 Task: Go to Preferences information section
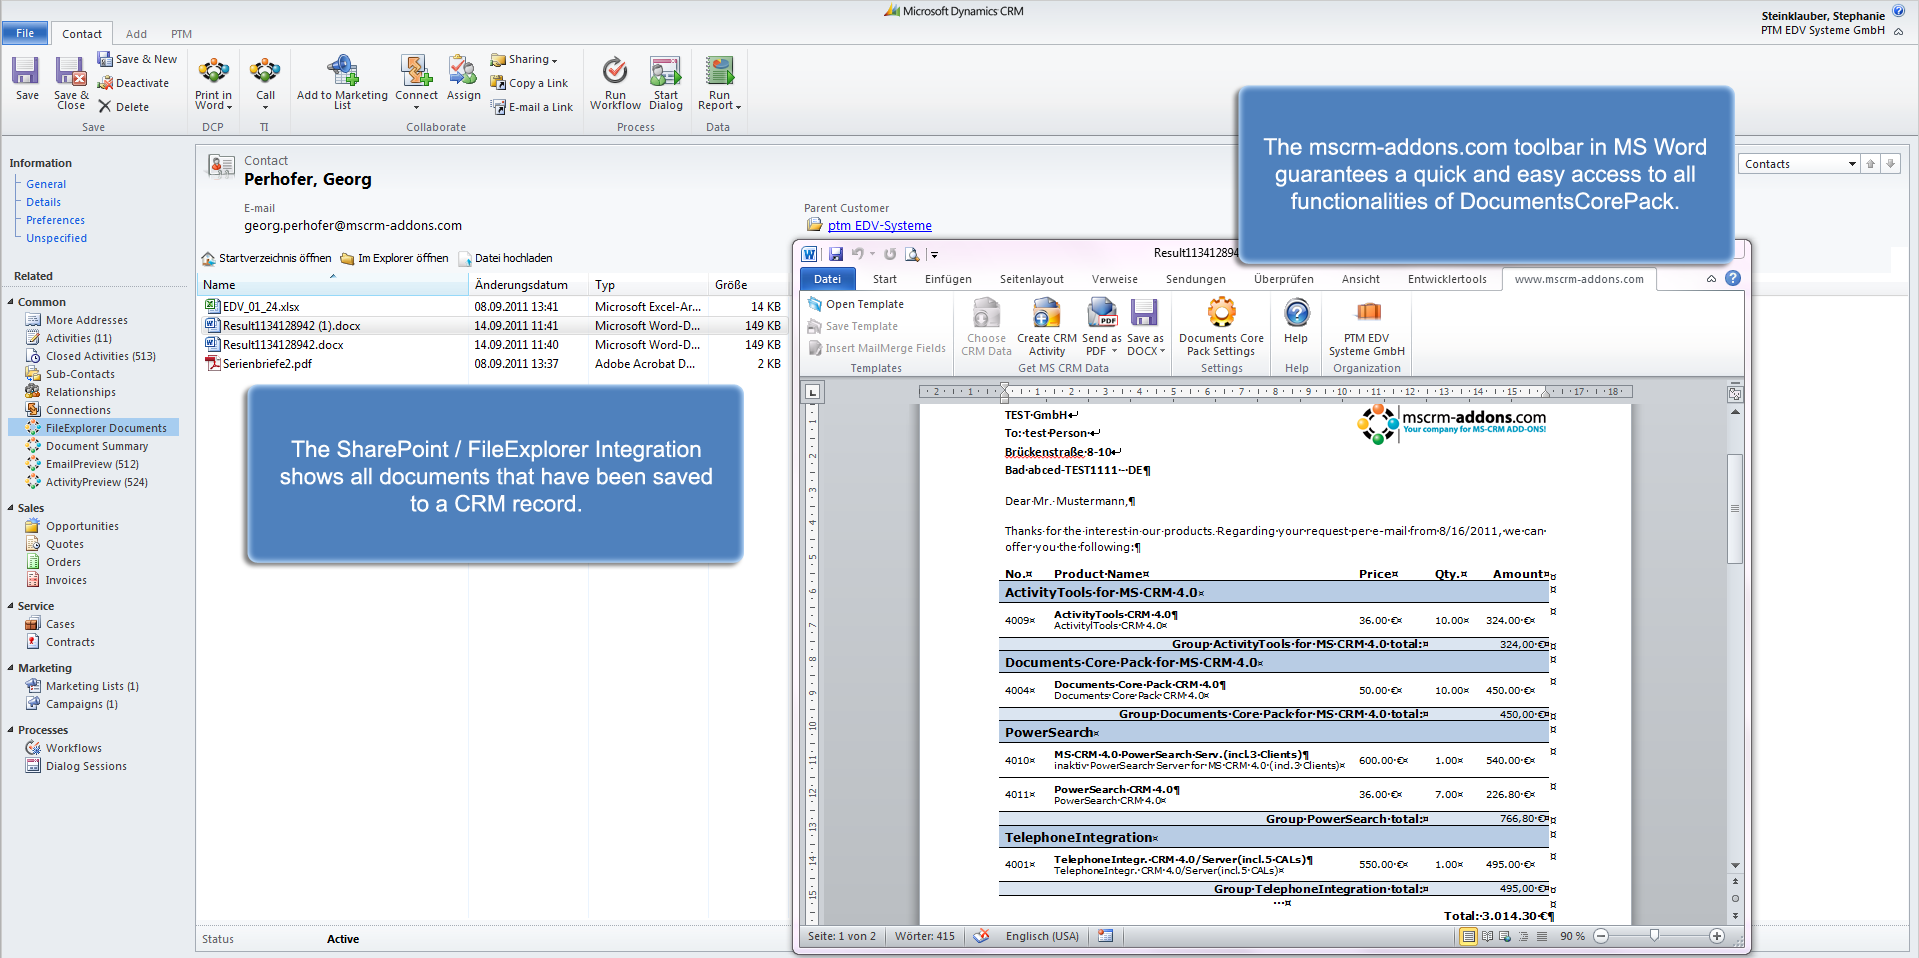click(x=55, y=220)
